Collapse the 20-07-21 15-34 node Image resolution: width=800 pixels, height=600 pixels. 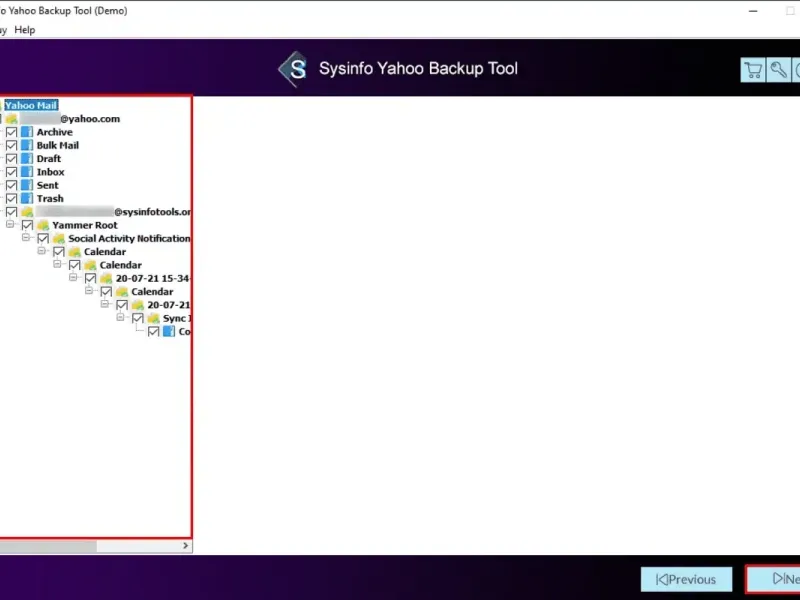73,277
